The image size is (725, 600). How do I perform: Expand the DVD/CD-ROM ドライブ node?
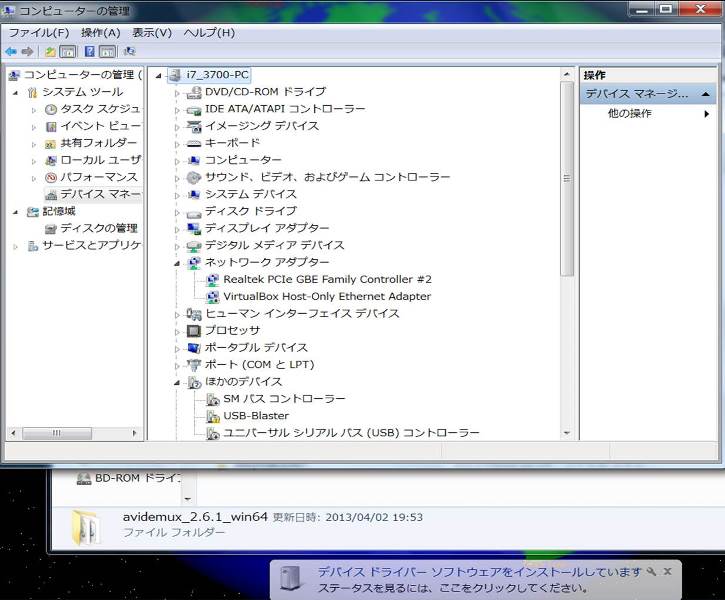coord(177,93)
